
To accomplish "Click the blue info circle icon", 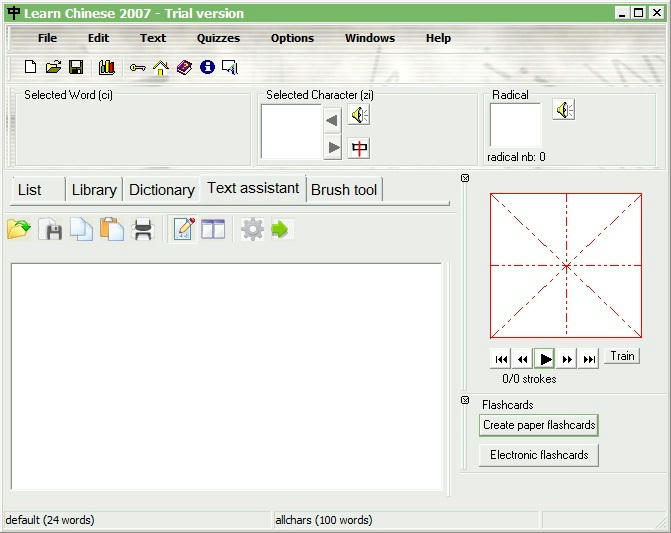I will click(x=207, y=67).
